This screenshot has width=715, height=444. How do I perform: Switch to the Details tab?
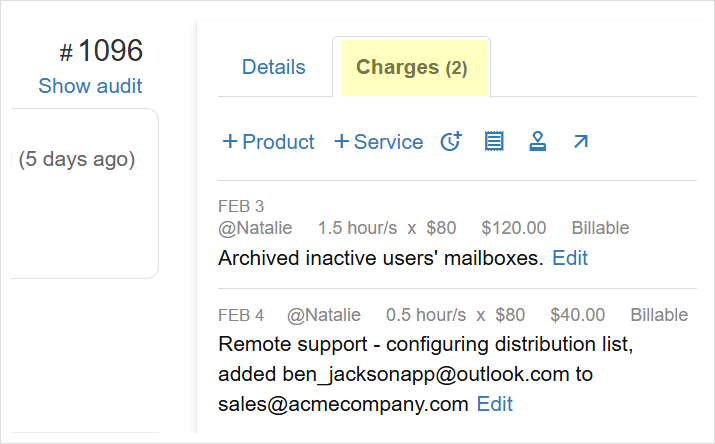tap(274, 67)
